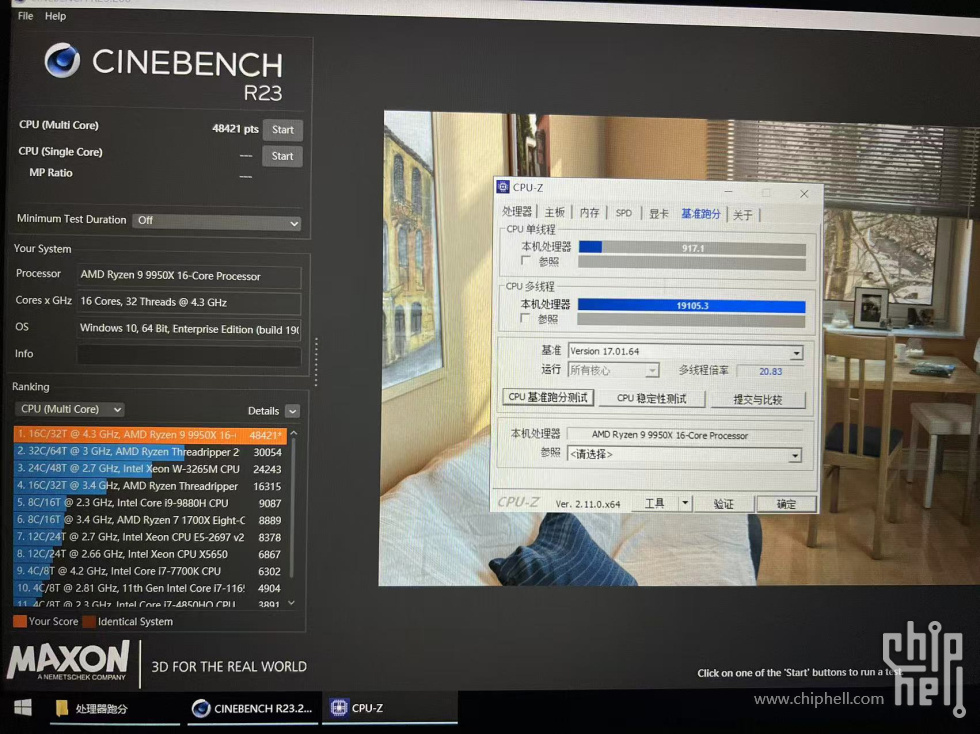Viewport: 980px width, 734px height.
Task: Focus the empty Info field
Action: click(189, 355)
